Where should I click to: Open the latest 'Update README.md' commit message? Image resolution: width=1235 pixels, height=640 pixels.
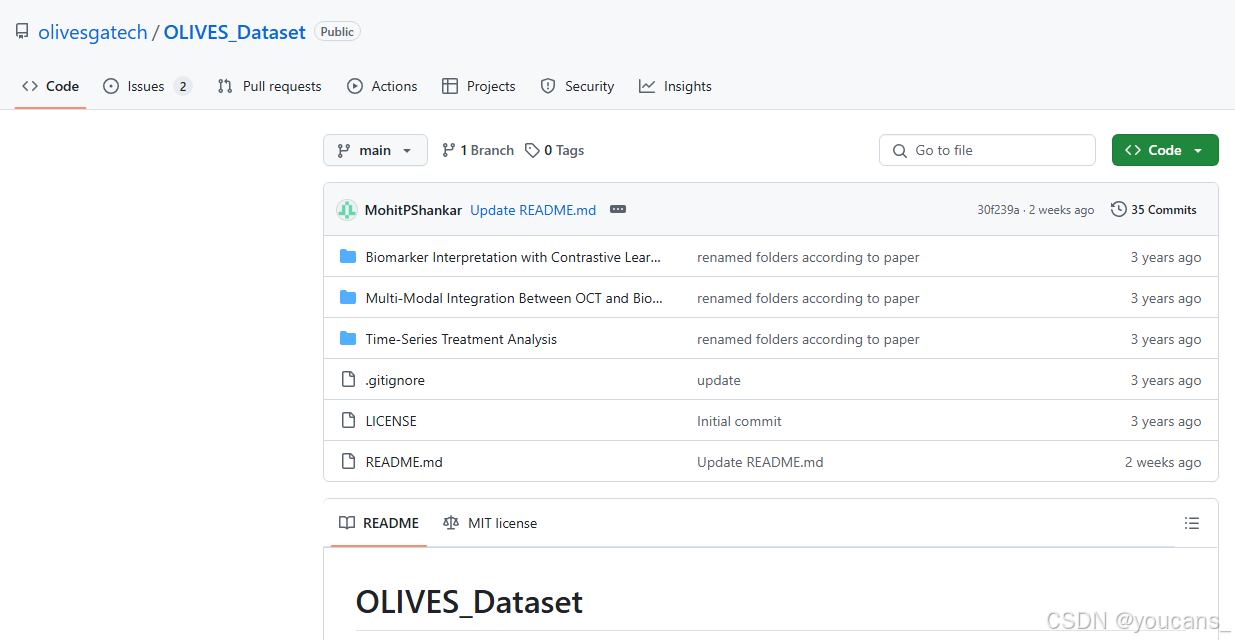click(533, 210)
